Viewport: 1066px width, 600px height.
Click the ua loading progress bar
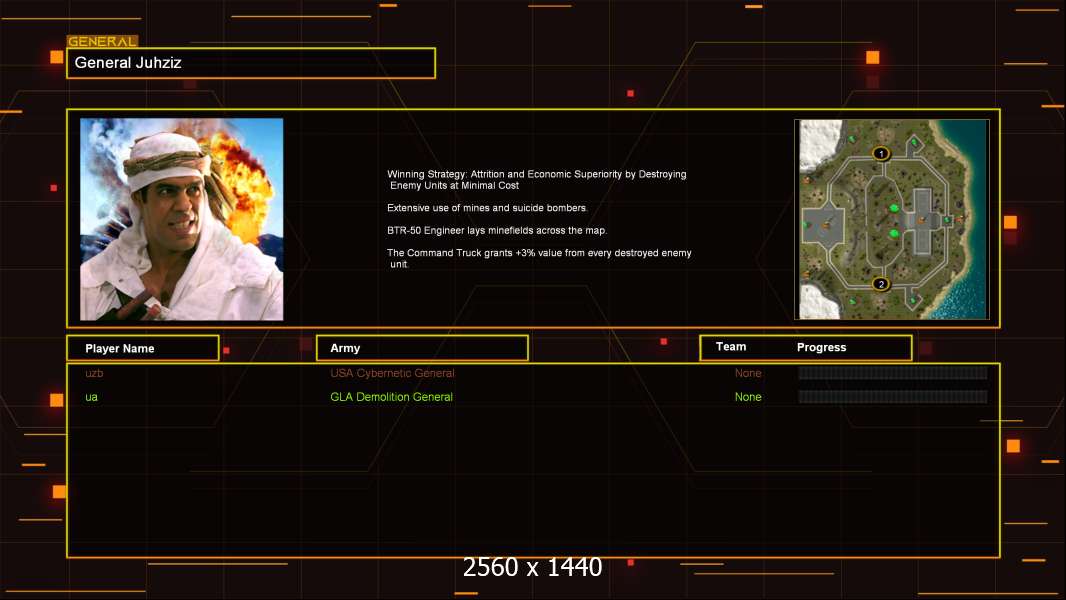click(893, 397)
